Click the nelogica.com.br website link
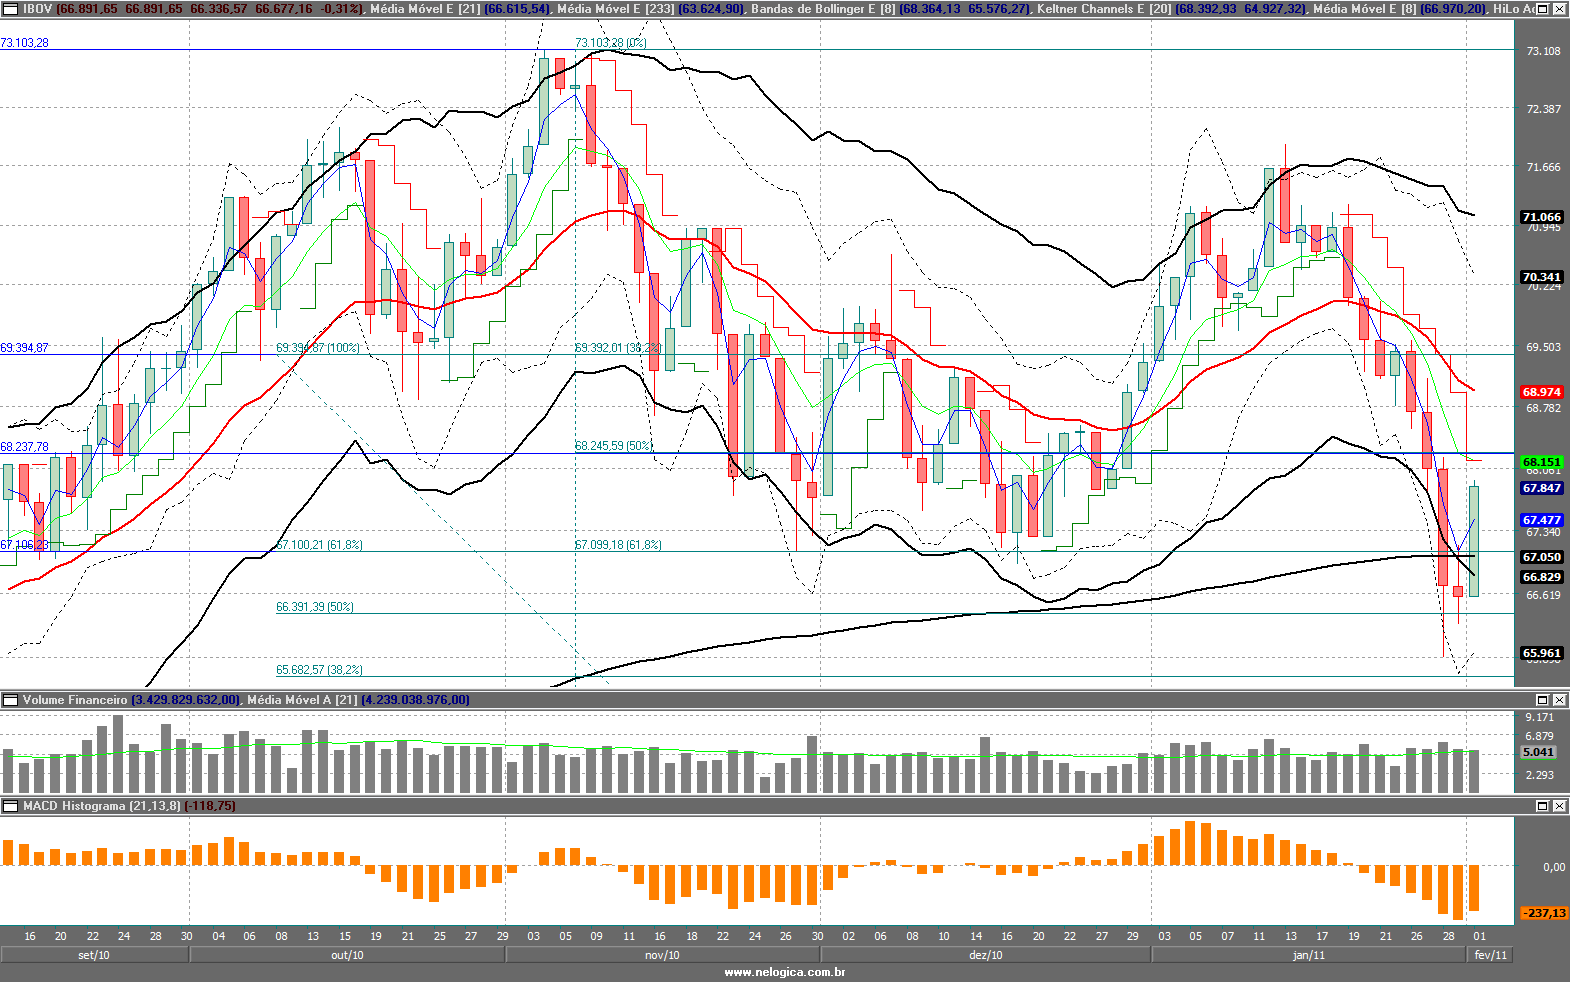The height and width of the screenshot is (982, 1570). [785, 972]
